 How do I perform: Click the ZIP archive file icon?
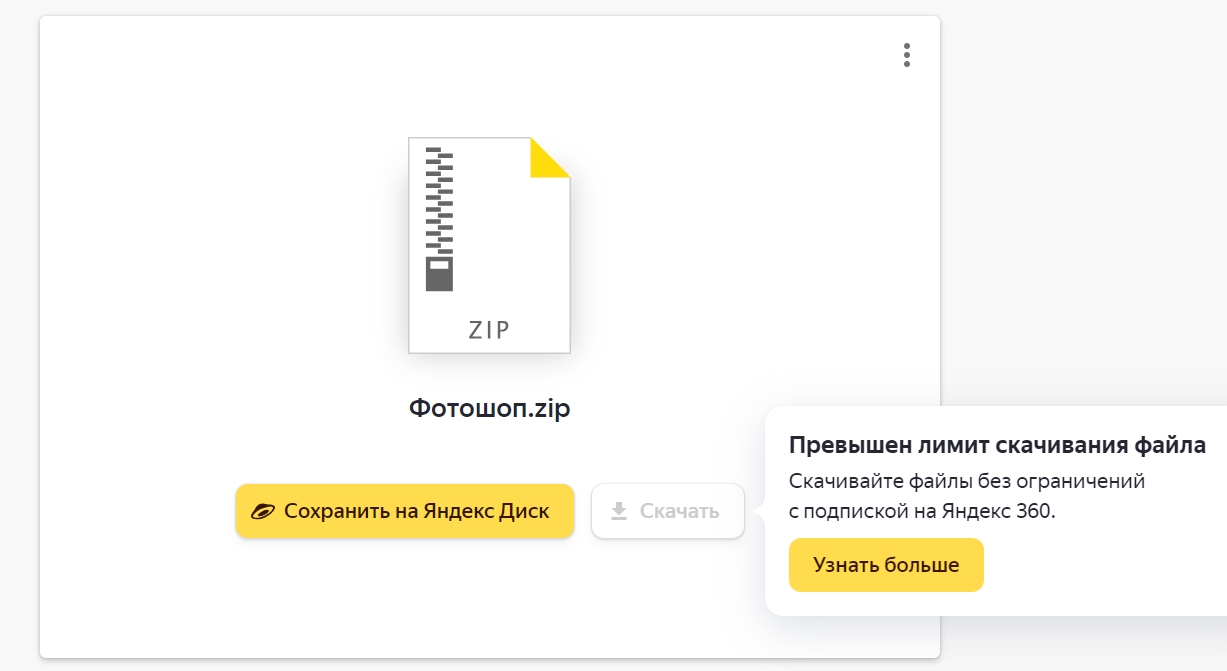point(489,245)
